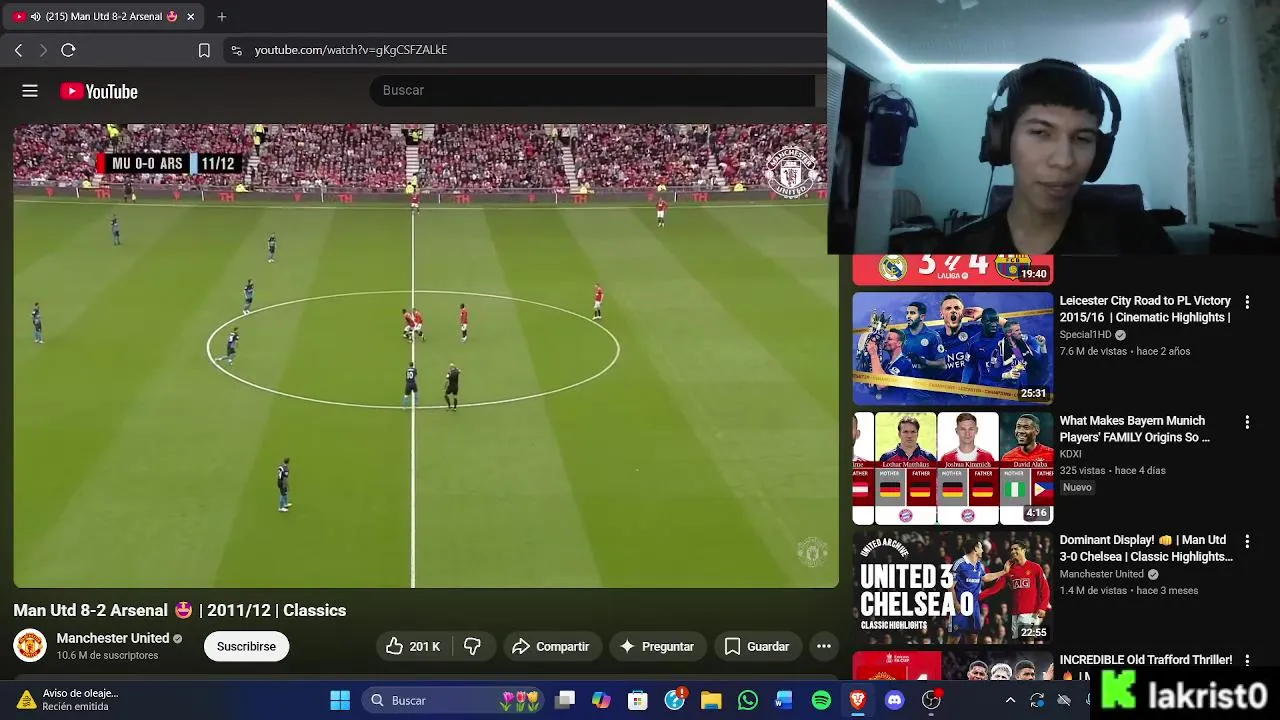Open the Aviso de oleaje weather widget
Image resolution: width=1280 pixels, height=720 pixels.
click(70, 700)
